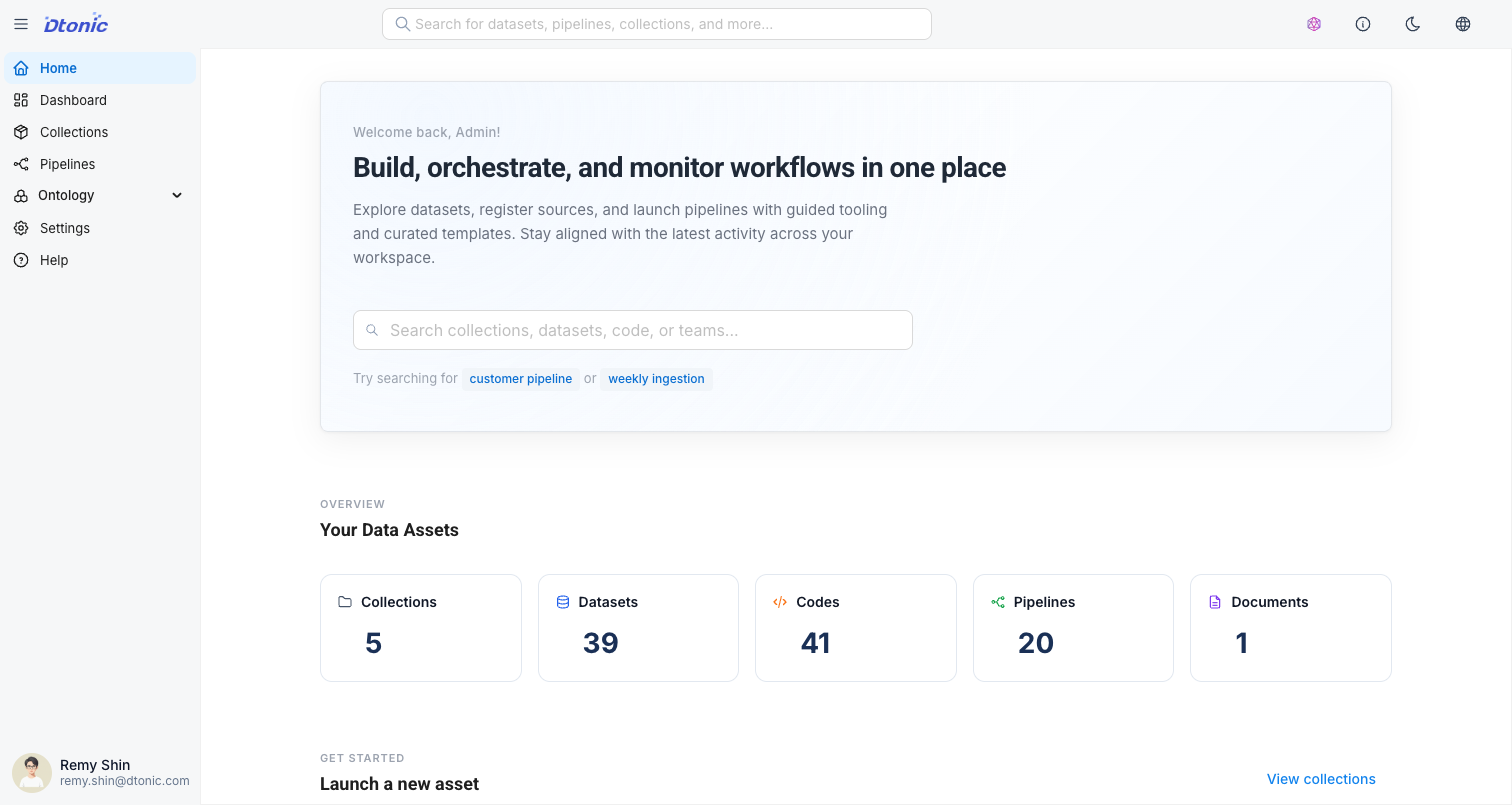Viewport: 1512px width, 805px height.
Task: Open the Help sidebar item
Action: point(54,260)
